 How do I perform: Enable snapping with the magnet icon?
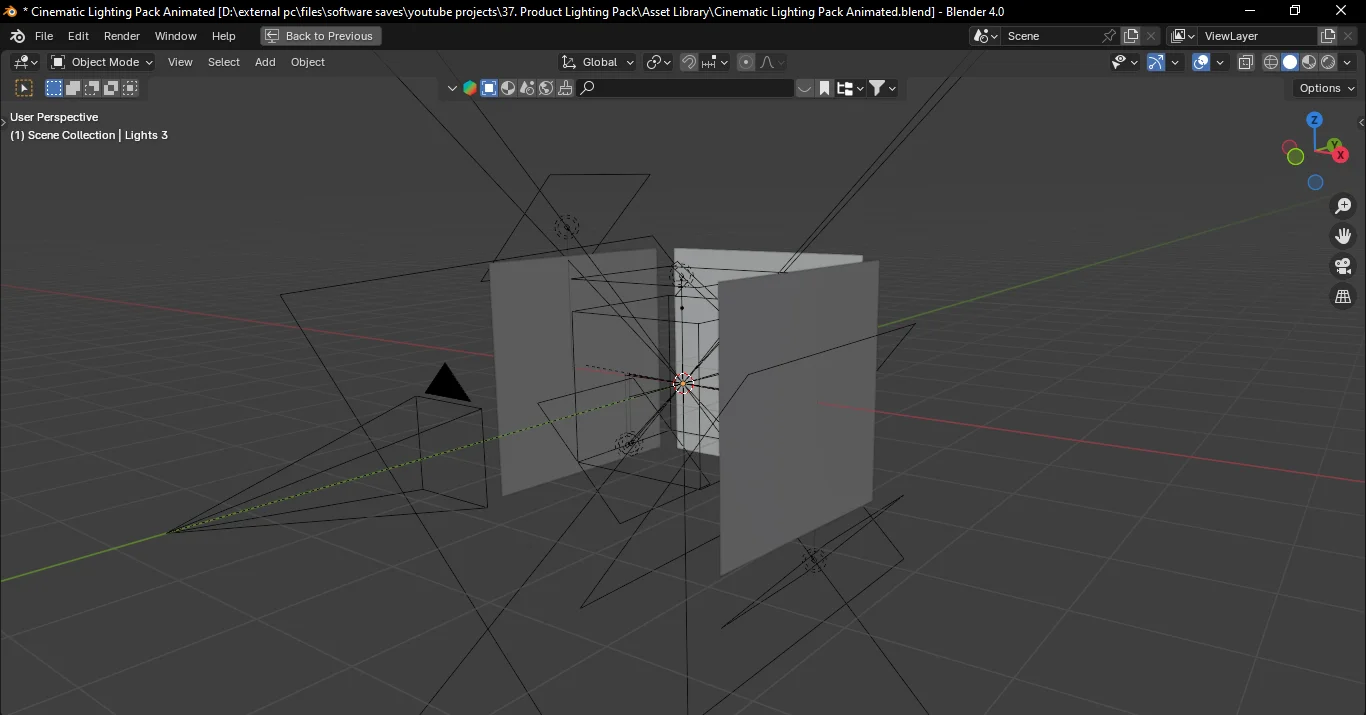point(689,61)
